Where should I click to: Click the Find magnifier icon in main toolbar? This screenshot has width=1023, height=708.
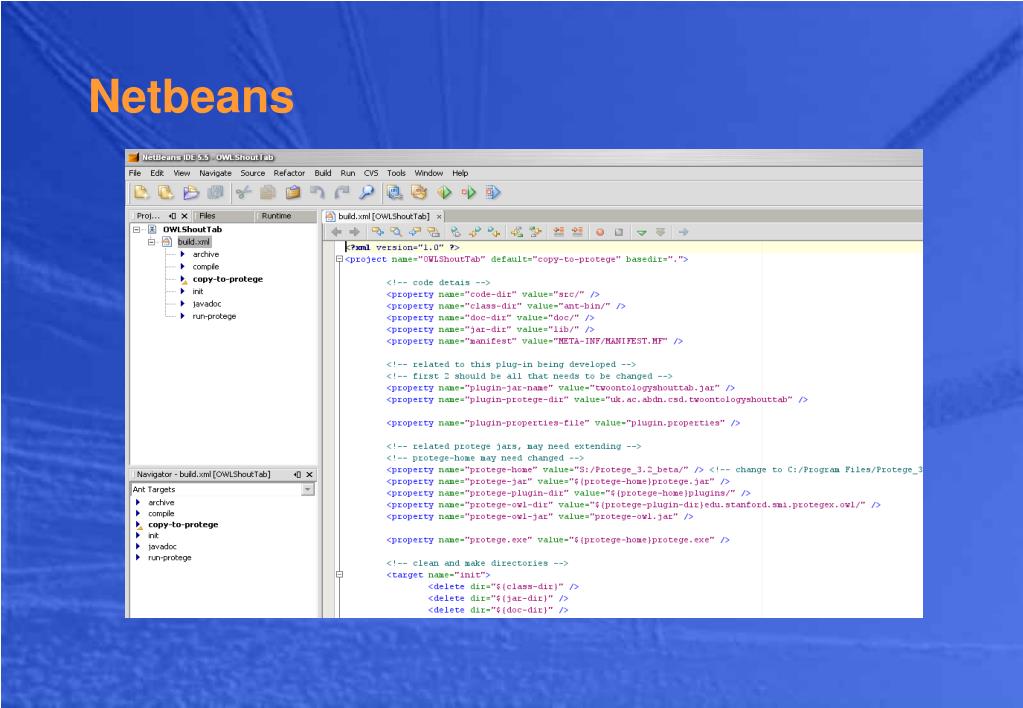[x=367, y=192]
